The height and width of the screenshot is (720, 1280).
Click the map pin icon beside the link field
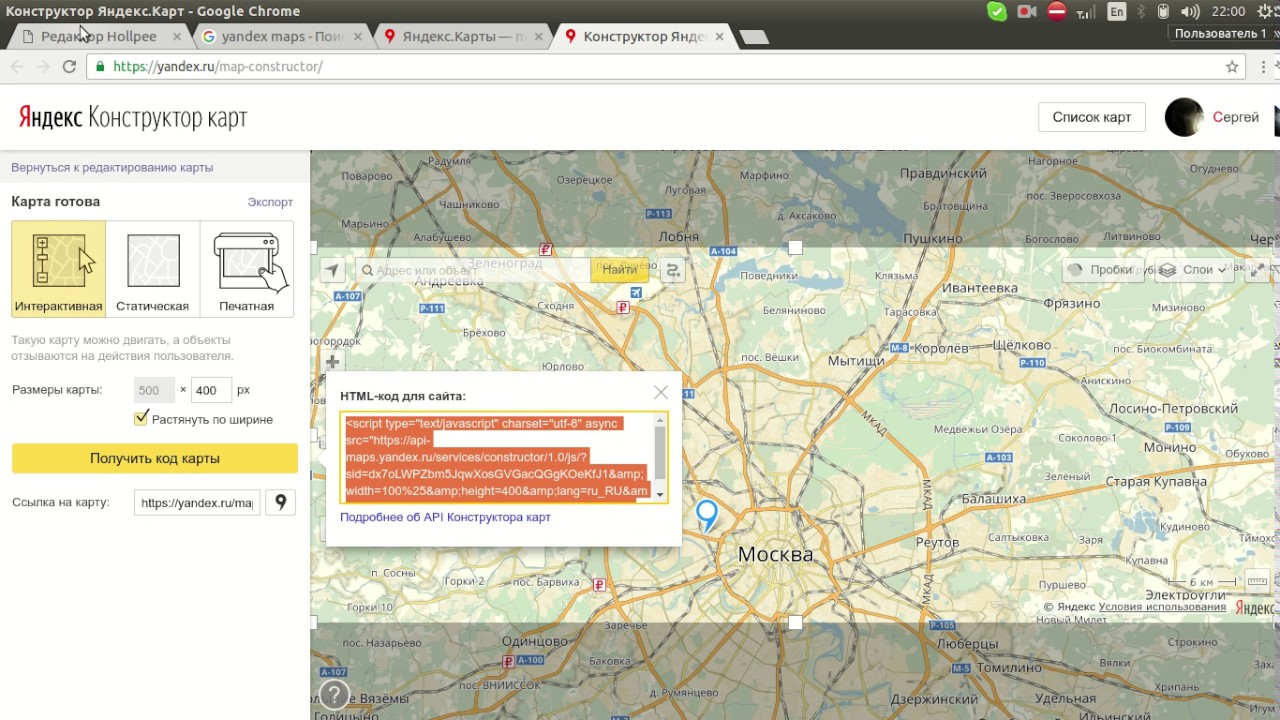pos(281,502)
